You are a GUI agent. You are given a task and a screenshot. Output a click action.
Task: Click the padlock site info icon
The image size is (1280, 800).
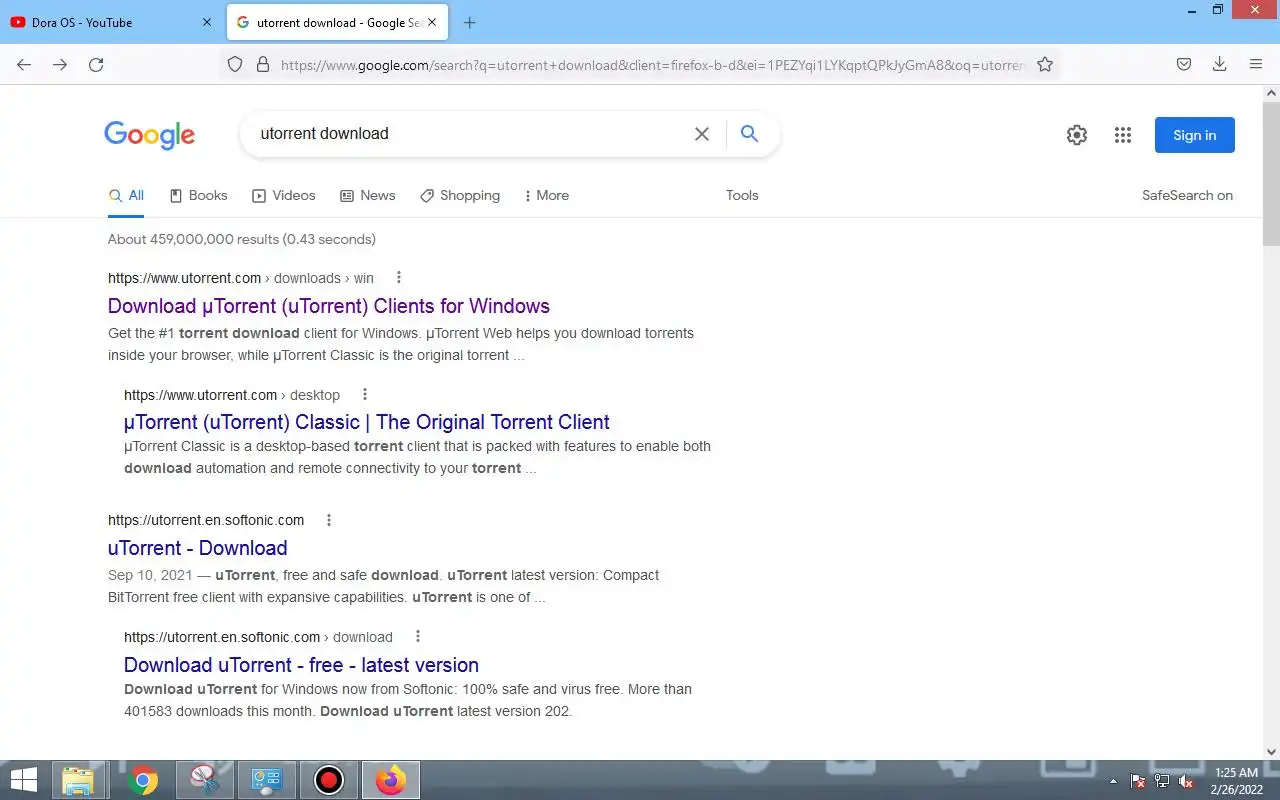(x=263, y=64)
